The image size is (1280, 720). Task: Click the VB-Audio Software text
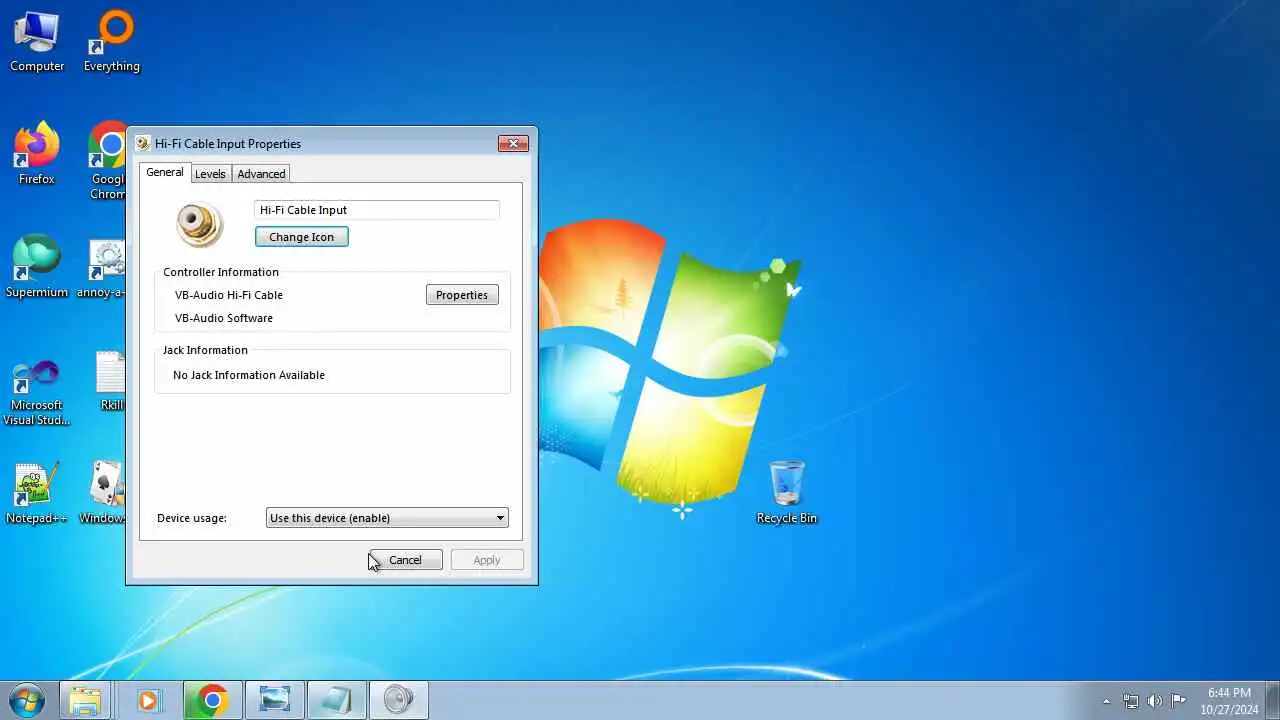pos(224,318)
